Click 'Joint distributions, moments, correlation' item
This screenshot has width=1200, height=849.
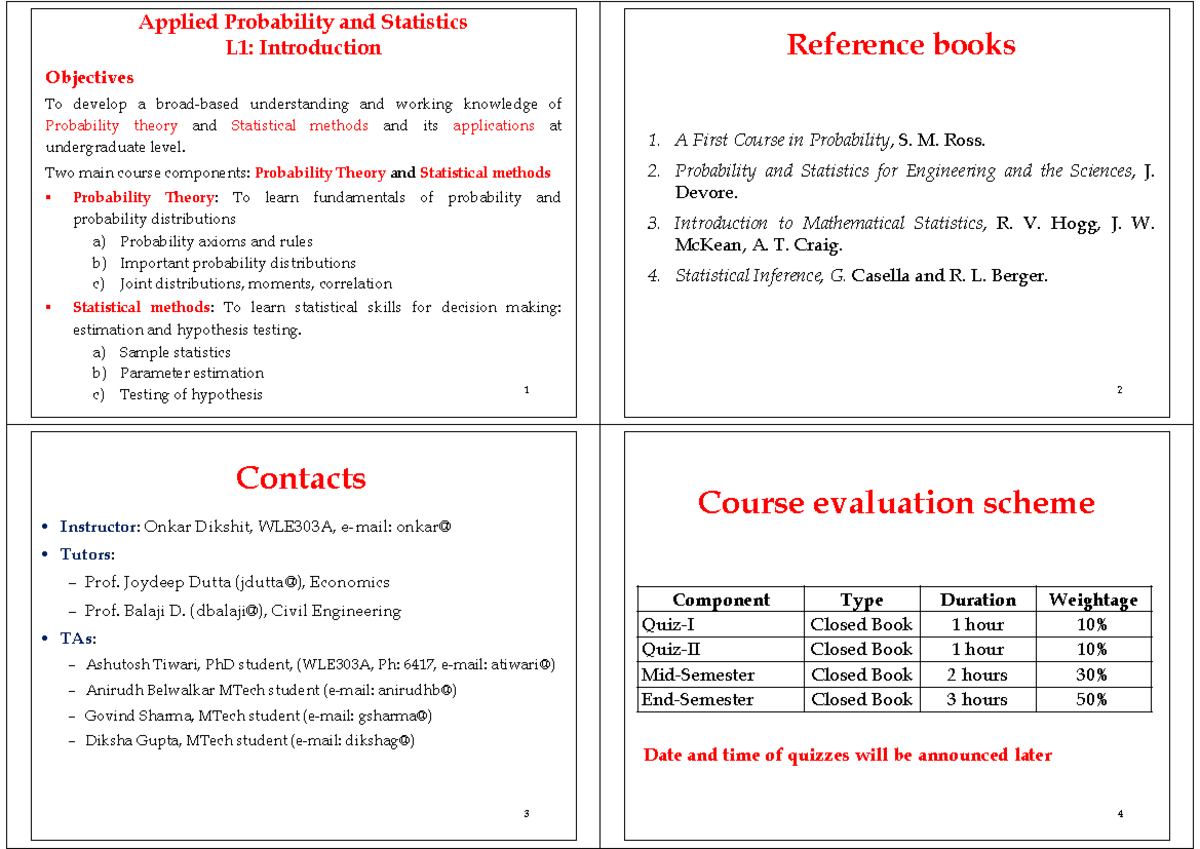coord(256,284)
